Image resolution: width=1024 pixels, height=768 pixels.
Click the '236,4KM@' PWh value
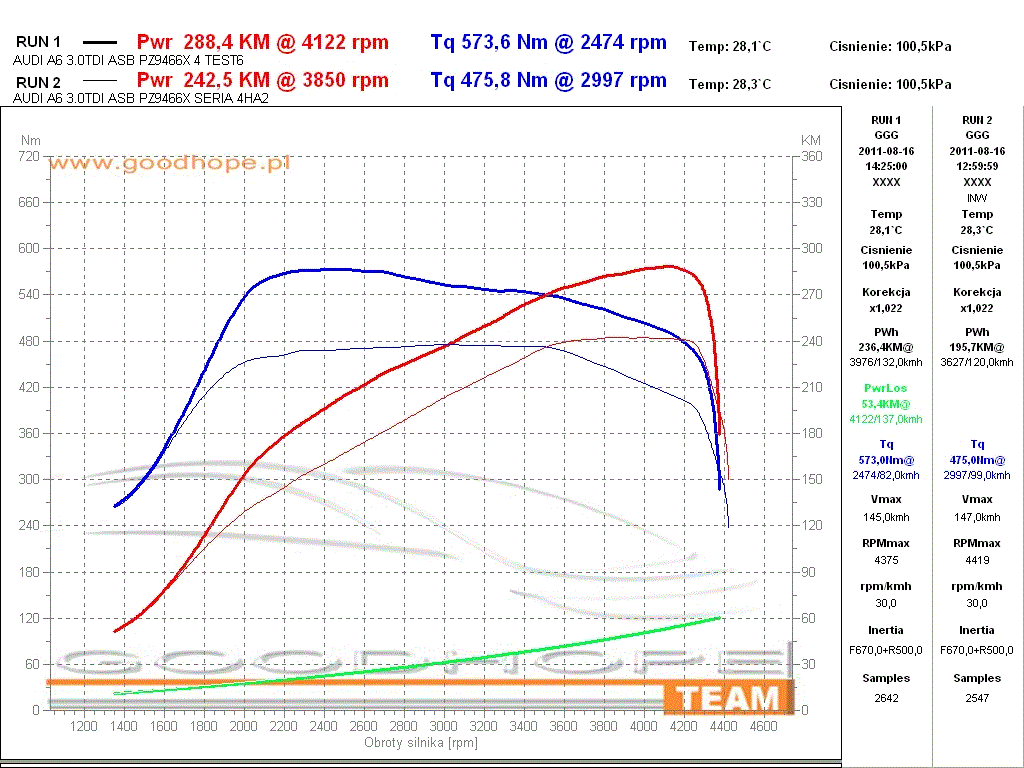(x=886, y=347)
